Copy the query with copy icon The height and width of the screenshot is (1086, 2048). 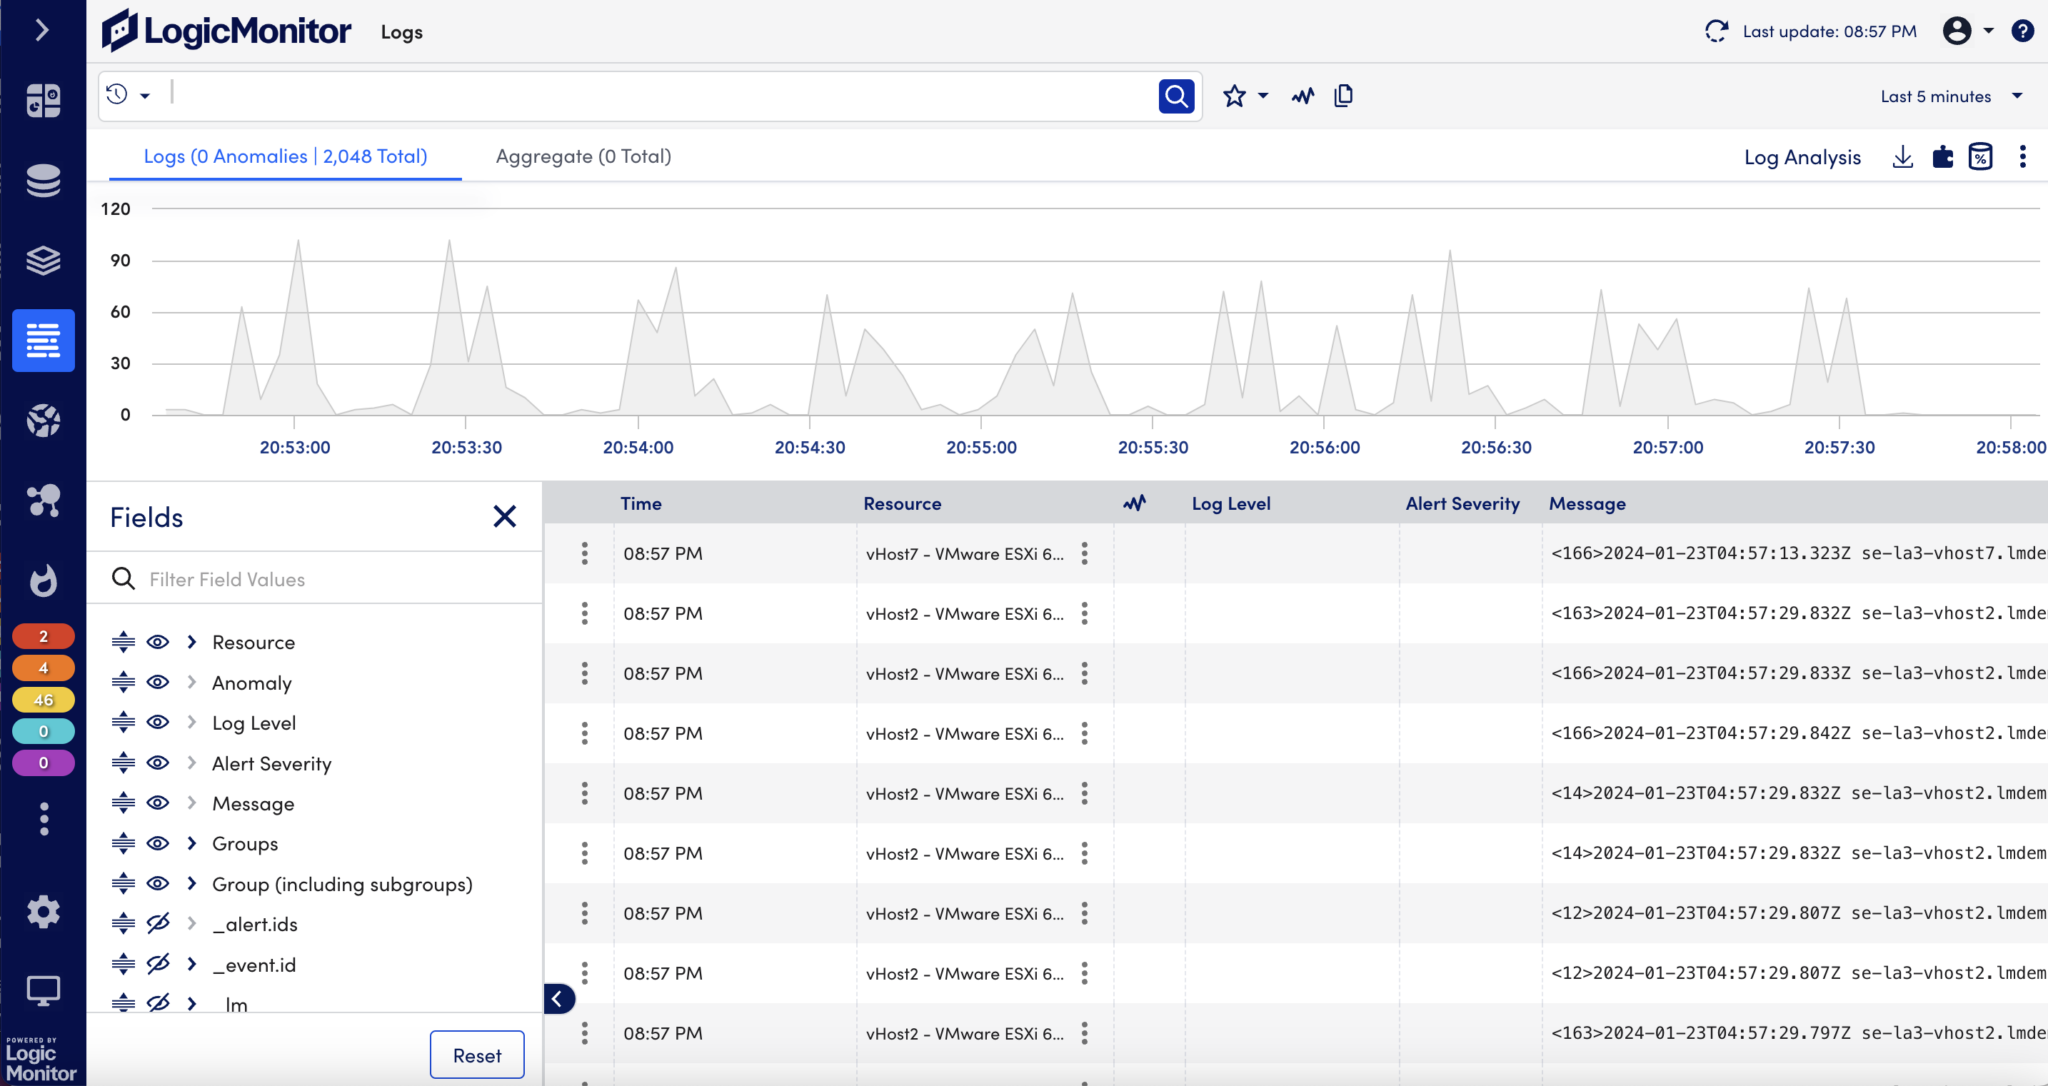click(1343, 95)
